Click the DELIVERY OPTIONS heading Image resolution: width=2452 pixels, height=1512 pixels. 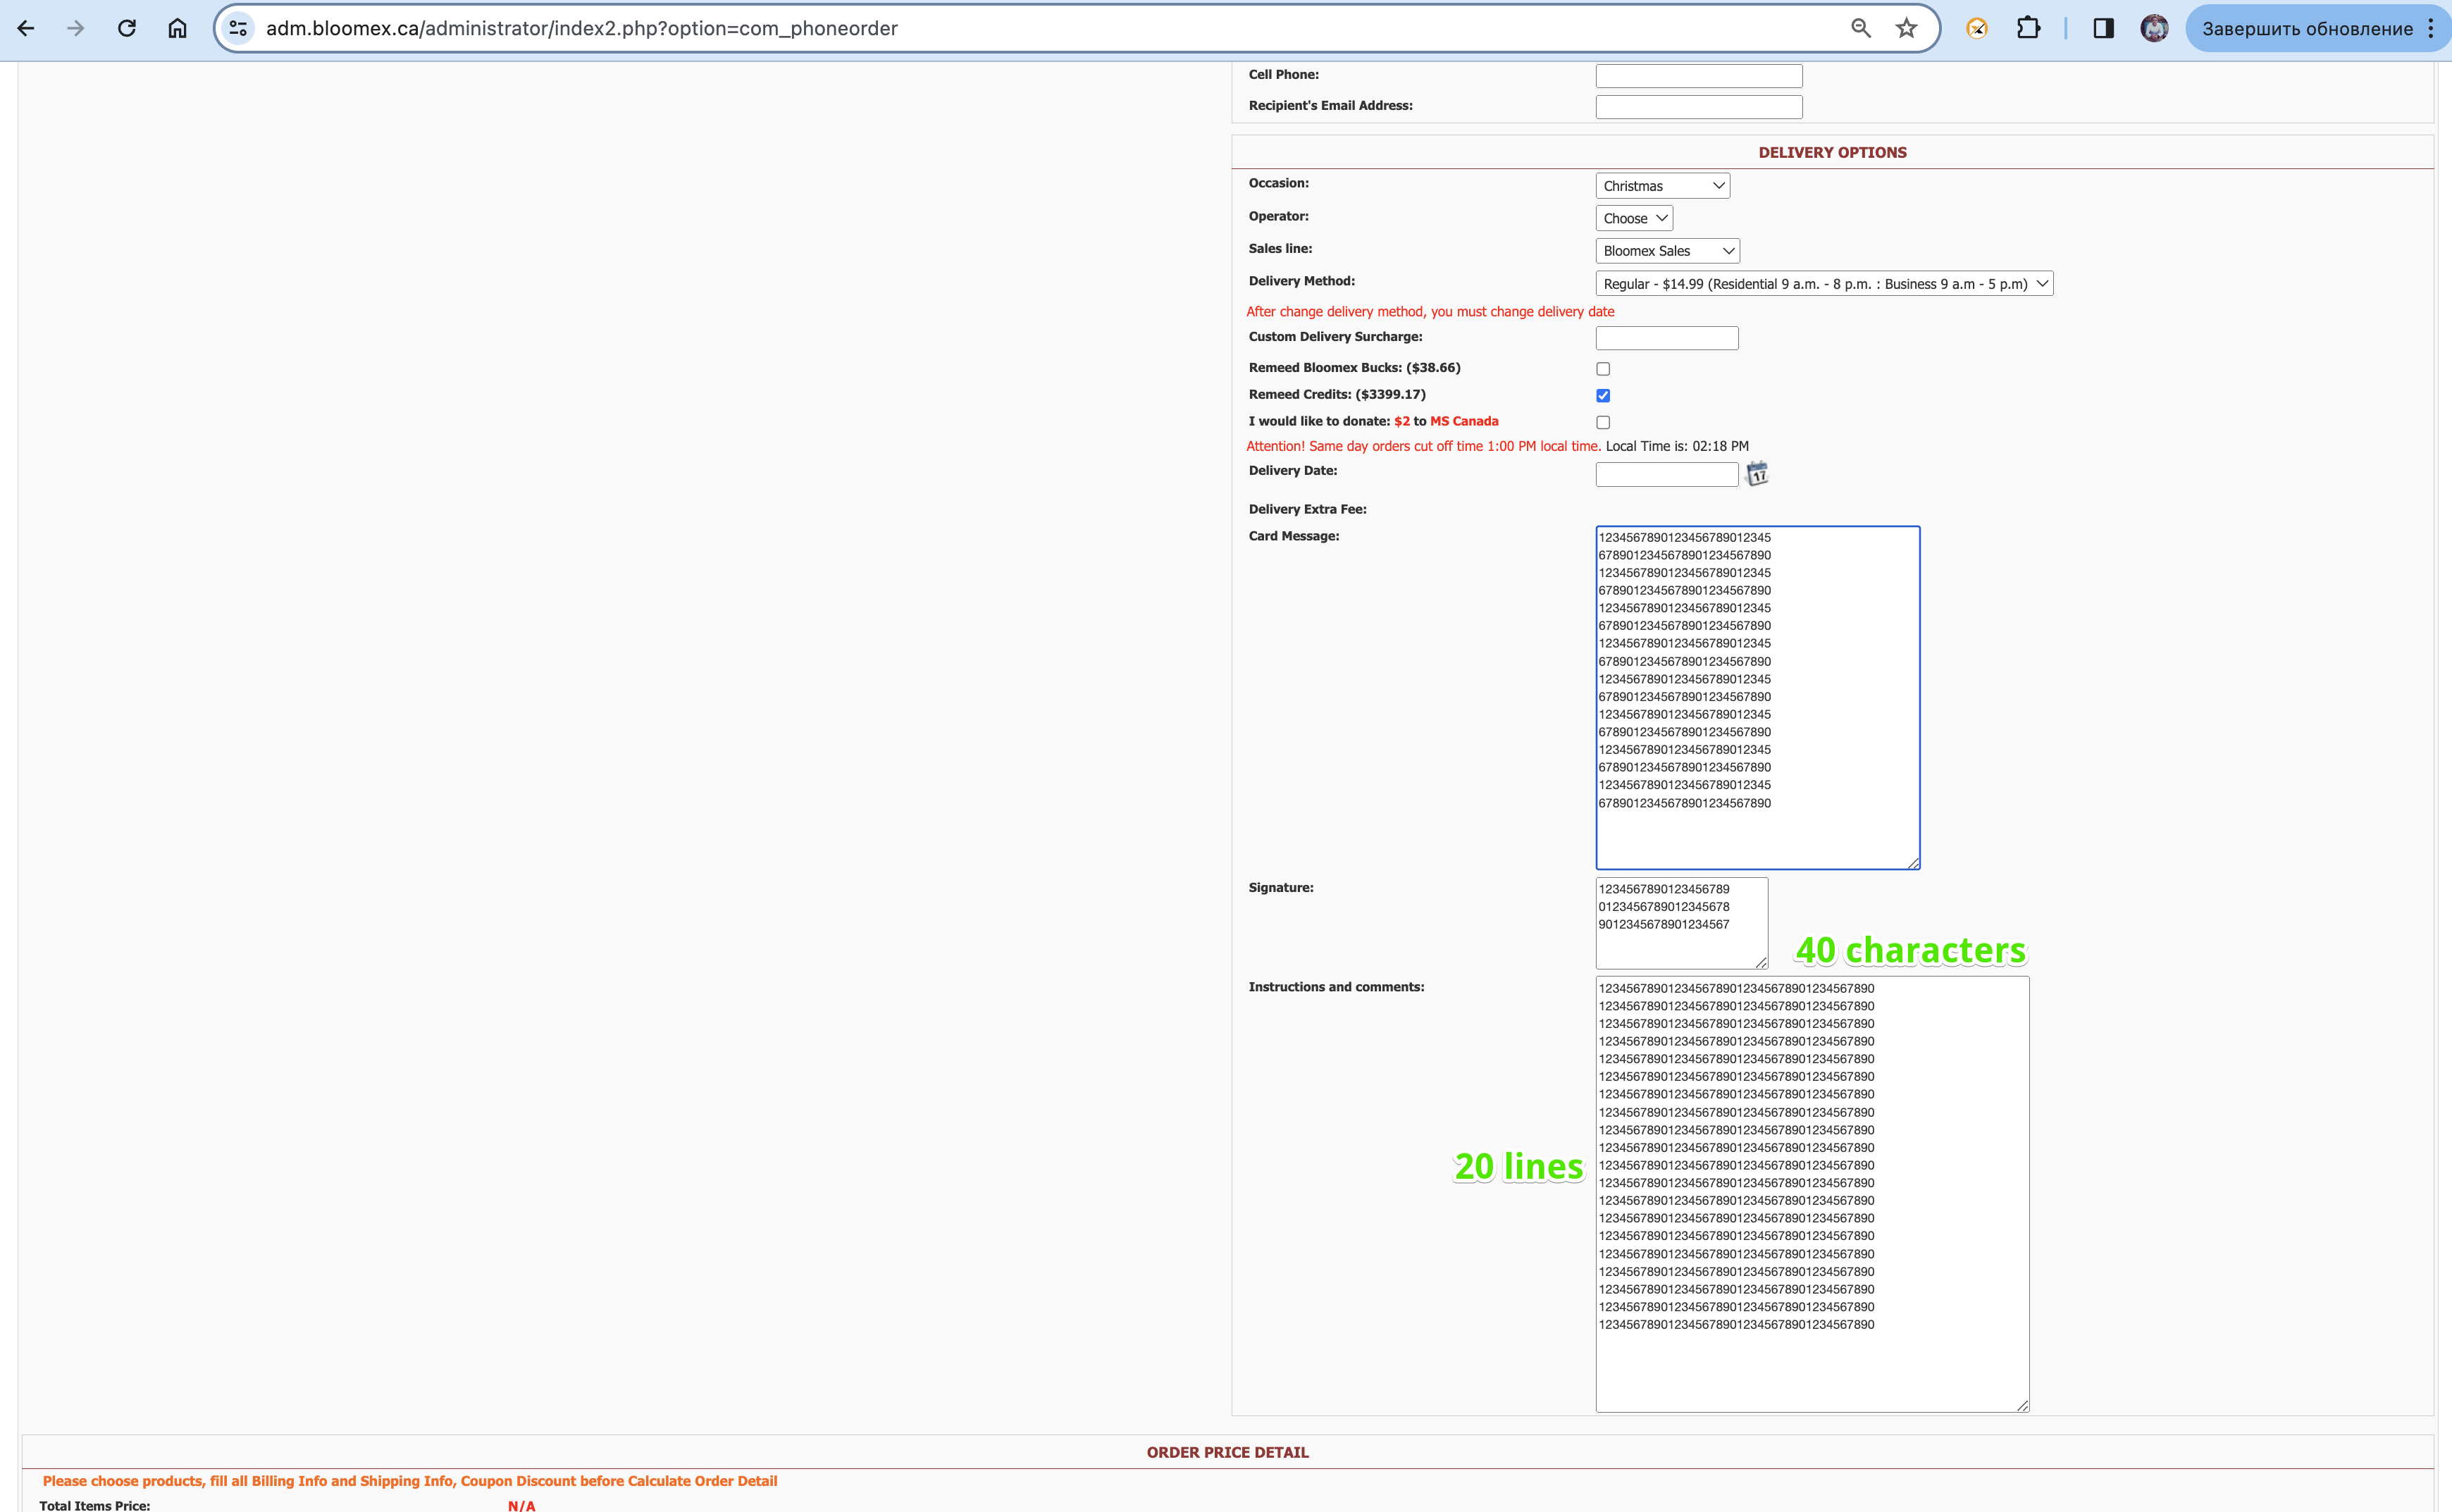coord(1832,152)
